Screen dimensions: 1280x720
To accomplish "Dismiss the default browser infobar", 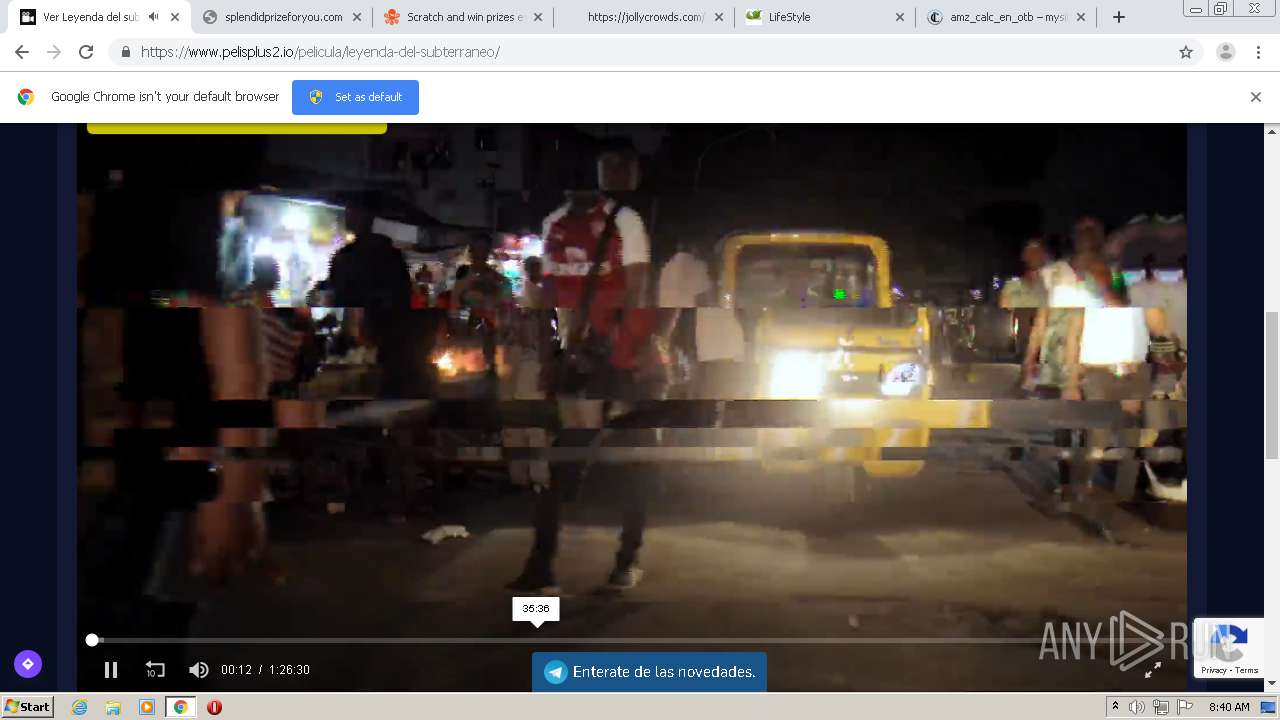I will click(x=1255, y=97).
